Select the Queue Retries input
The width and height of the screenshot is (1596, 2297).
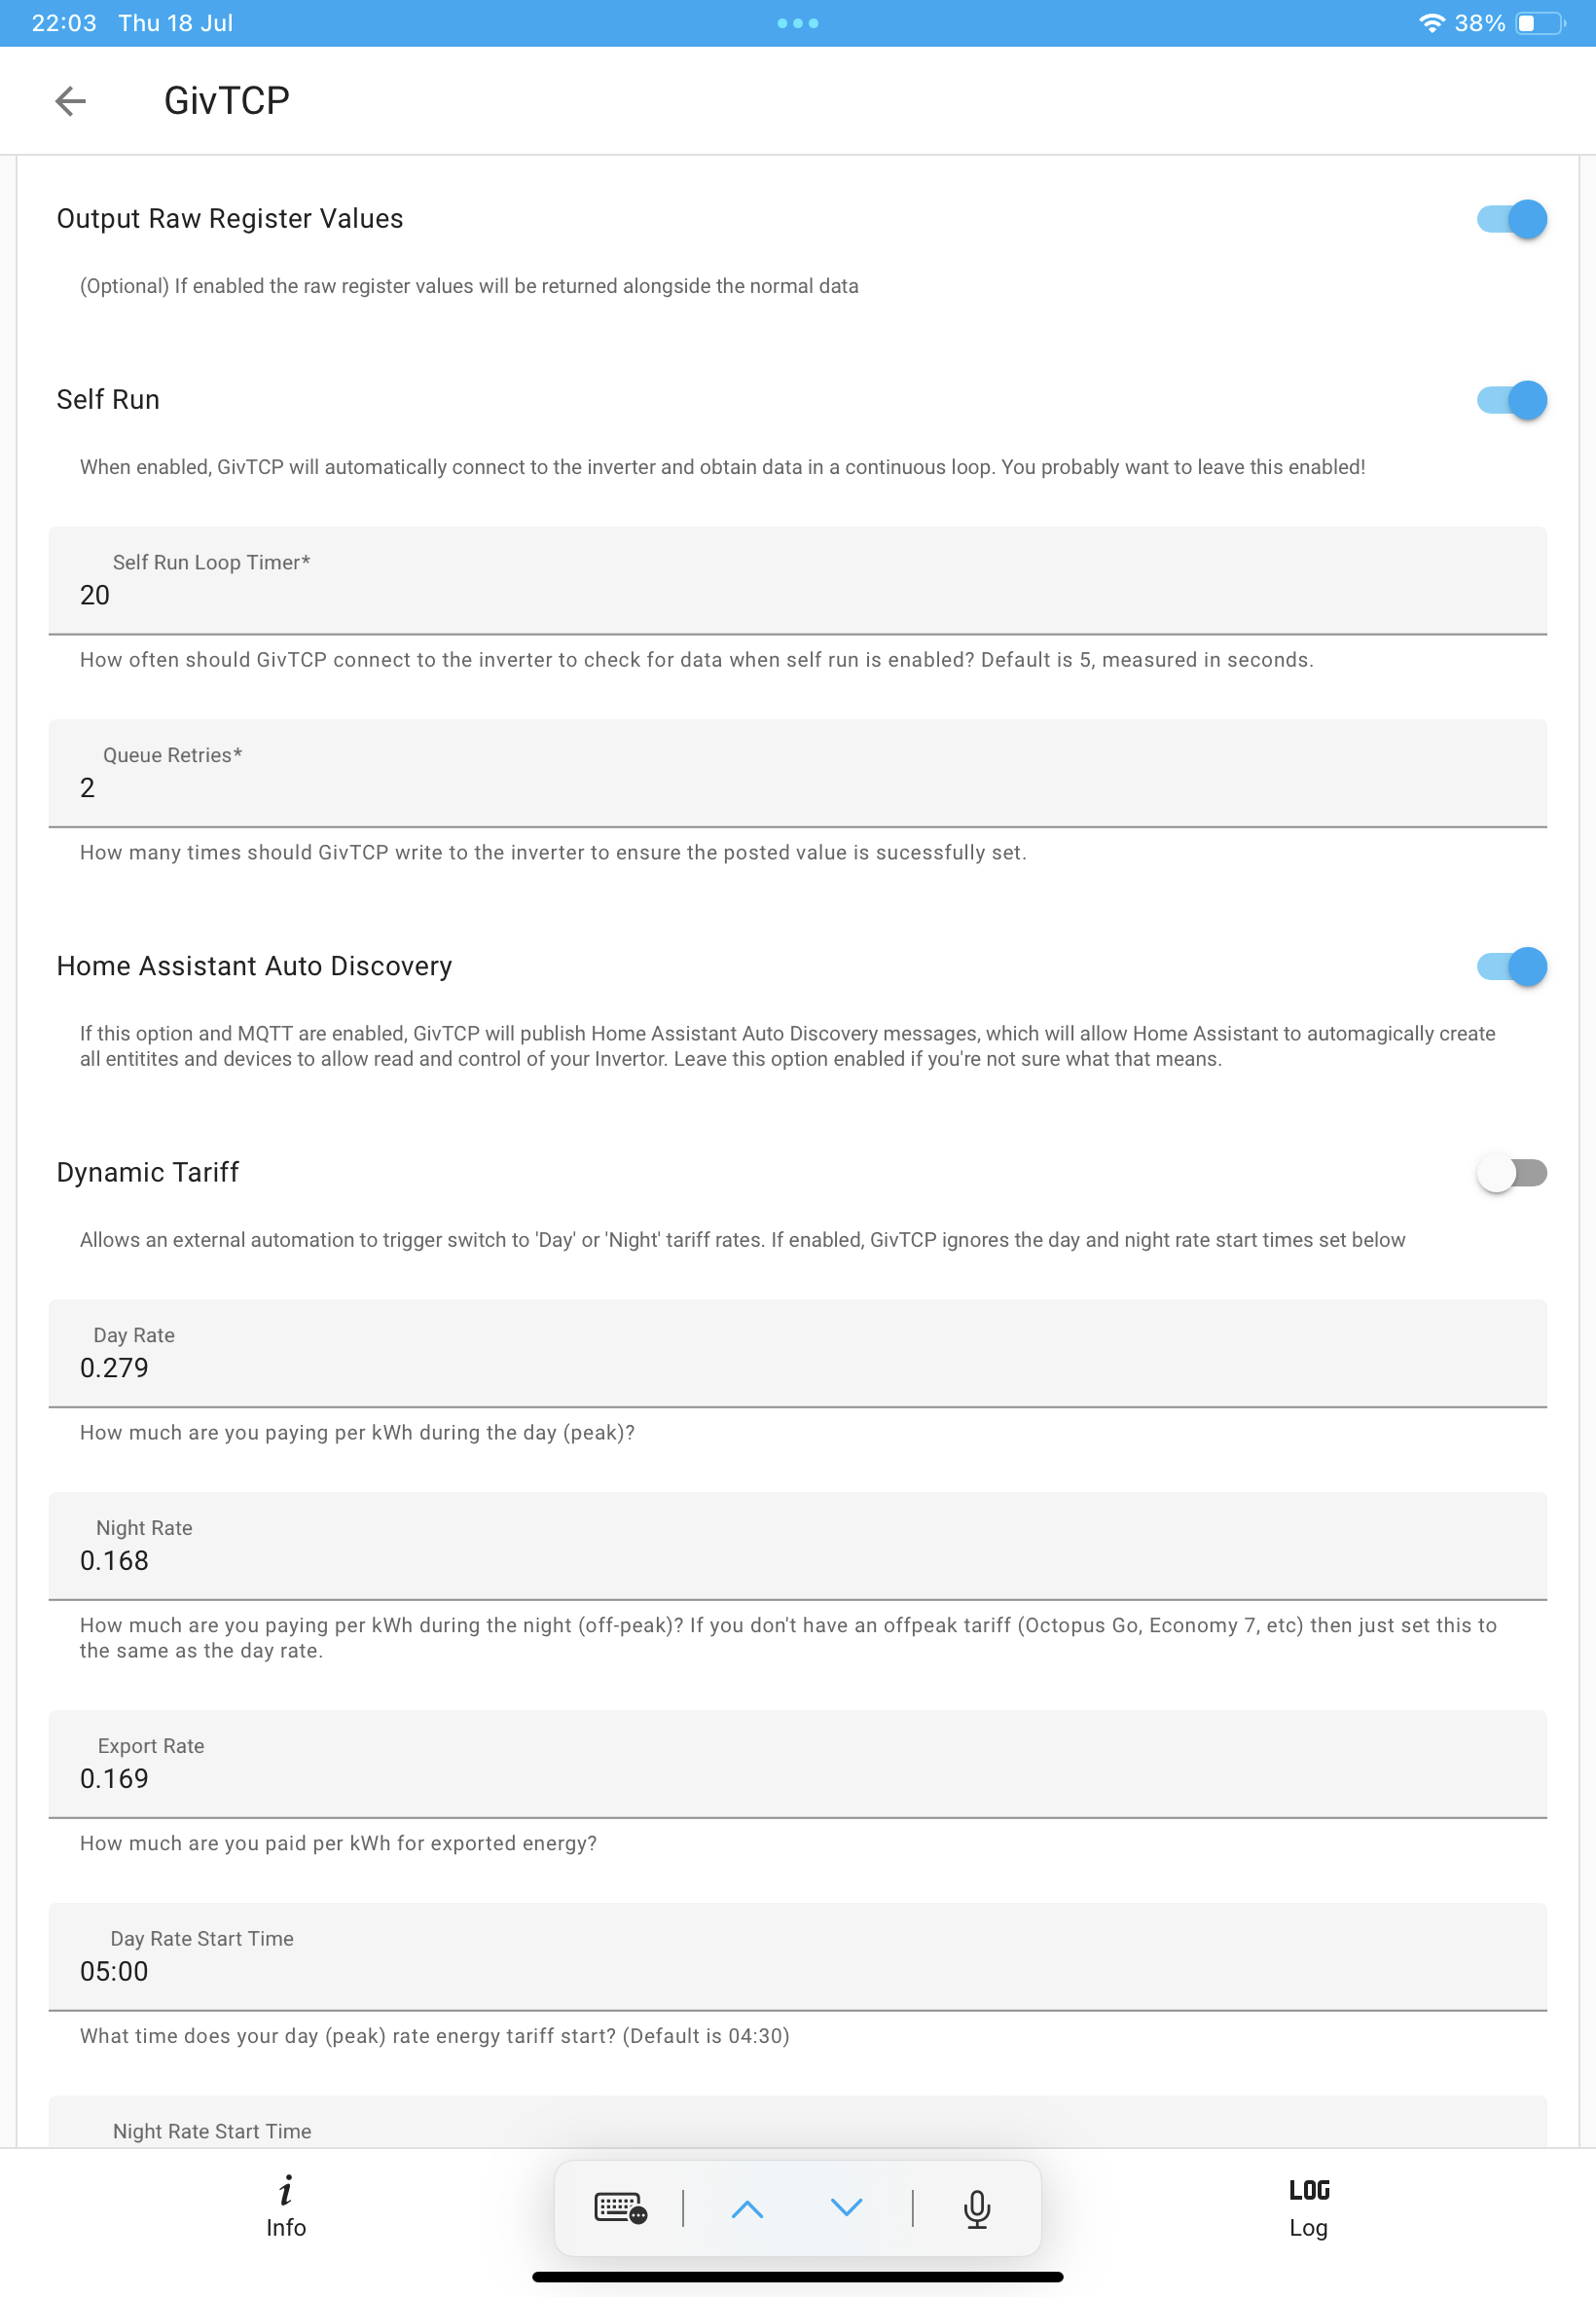tap(797, 773)
